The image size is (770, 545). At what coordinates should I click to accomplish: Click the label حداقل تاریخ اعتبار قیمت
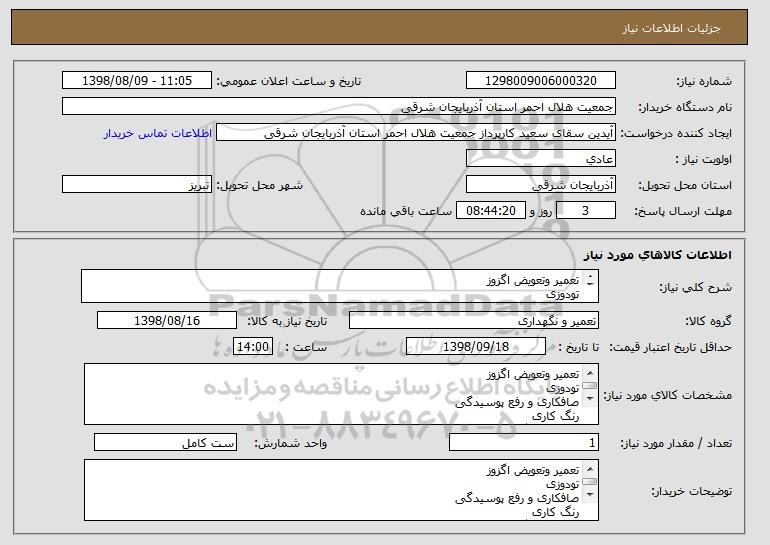(x=671, y=348)
